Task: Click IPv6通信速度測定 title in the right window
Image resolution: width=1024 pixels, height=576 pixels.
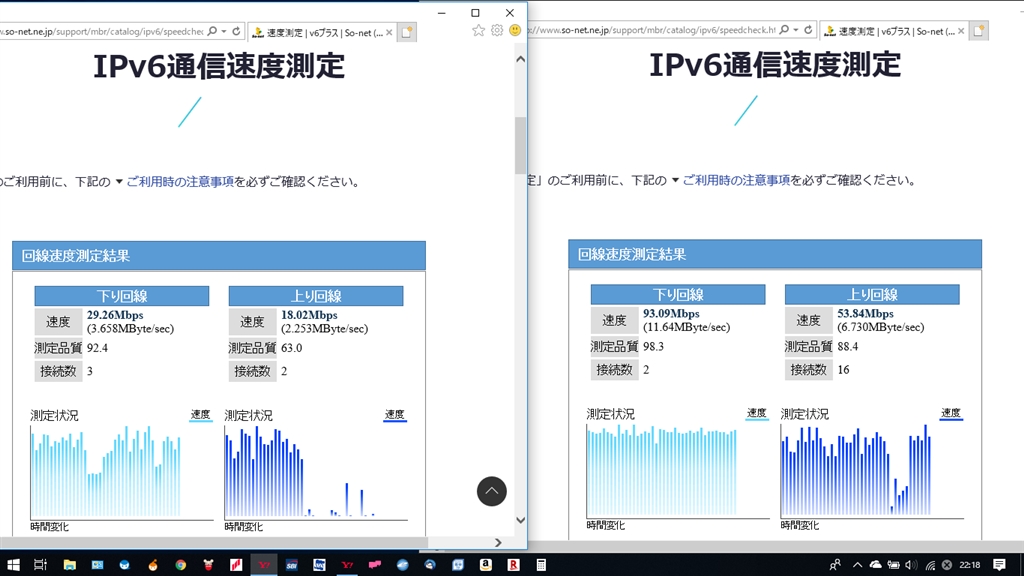Action: (775, 65)
